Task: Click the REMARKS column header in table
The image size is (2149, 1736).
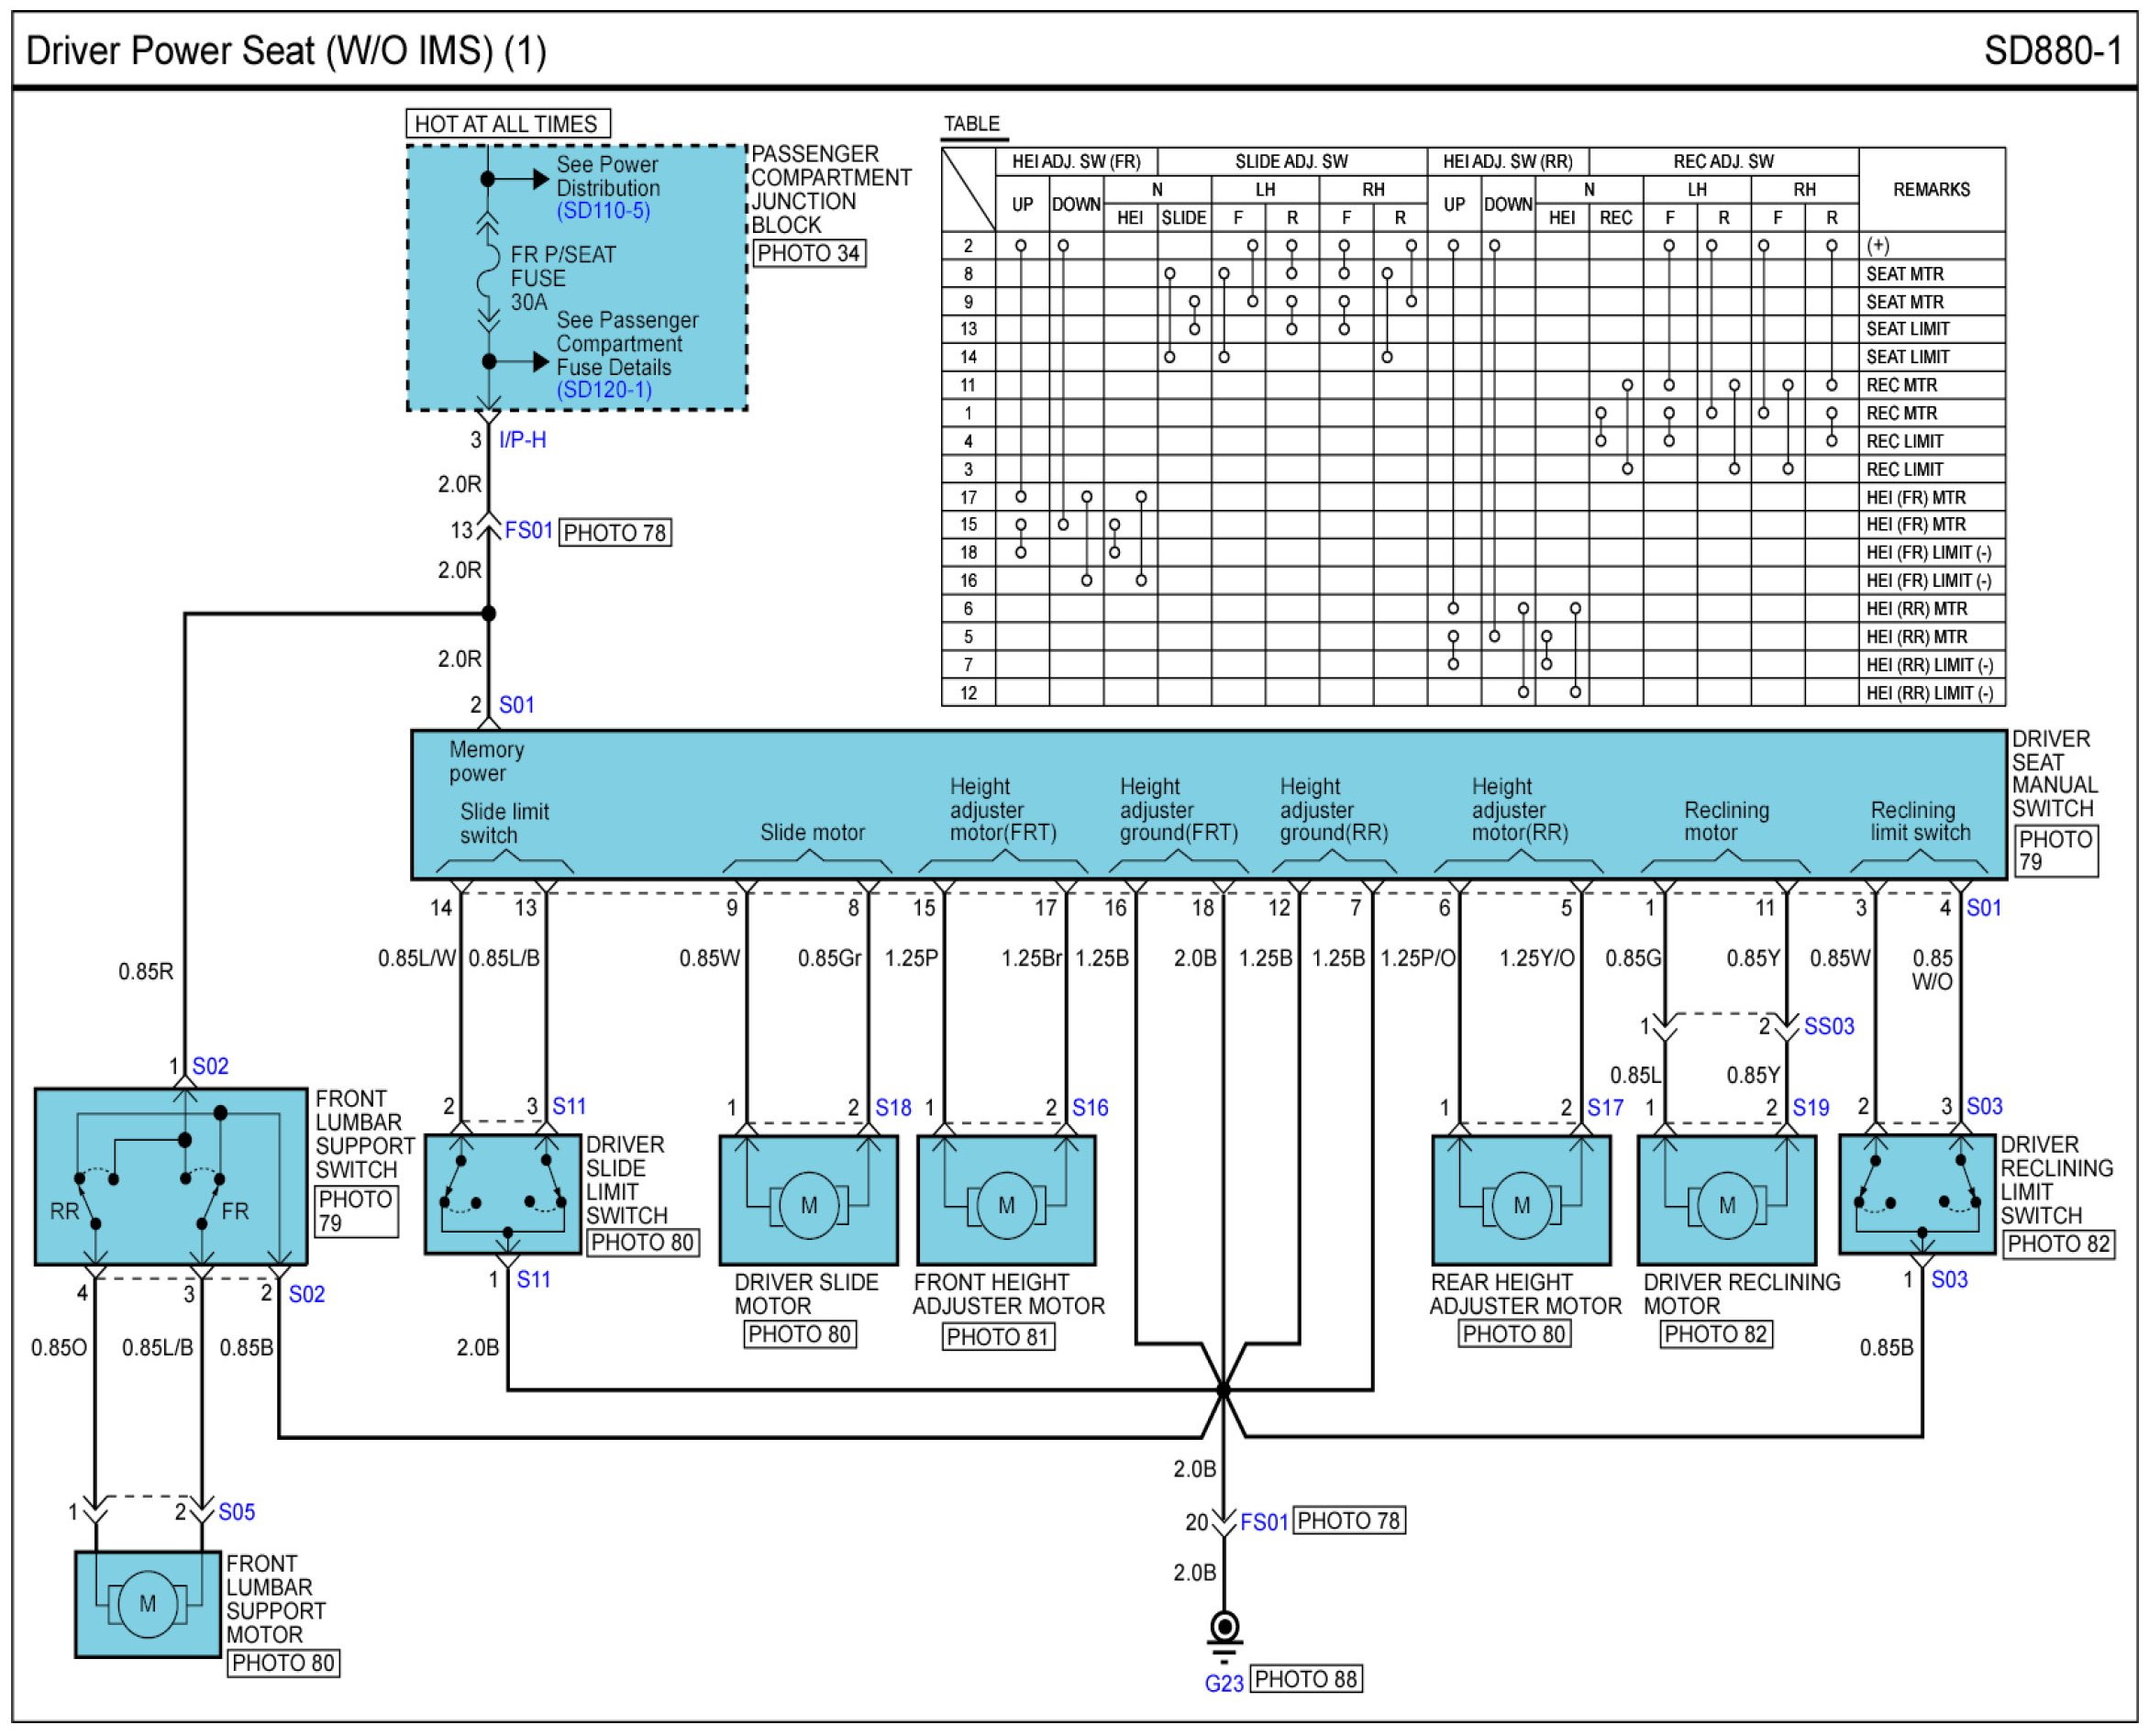Action: coord(1930,190)
